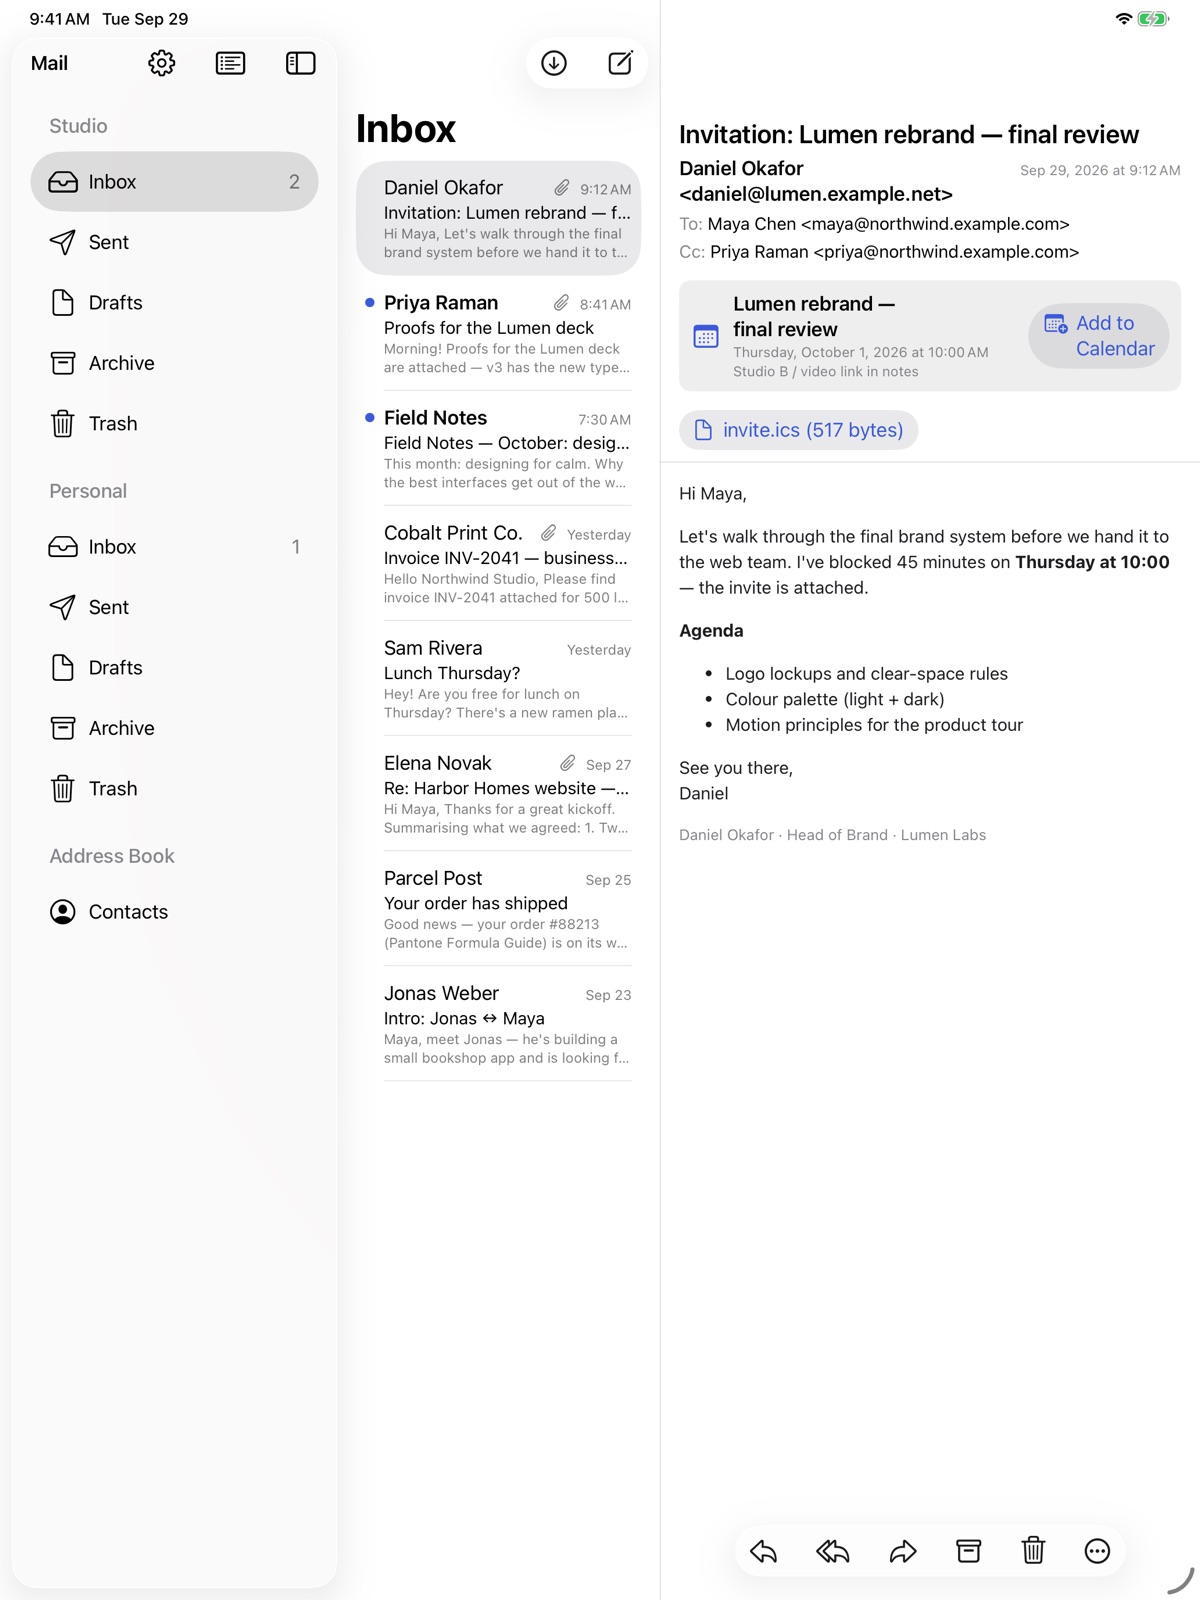Image resolution: width=1200 pixels, height=1600 pixels.
Task: Open Parcel Post shipping email
Action: (x=498, y=909)
